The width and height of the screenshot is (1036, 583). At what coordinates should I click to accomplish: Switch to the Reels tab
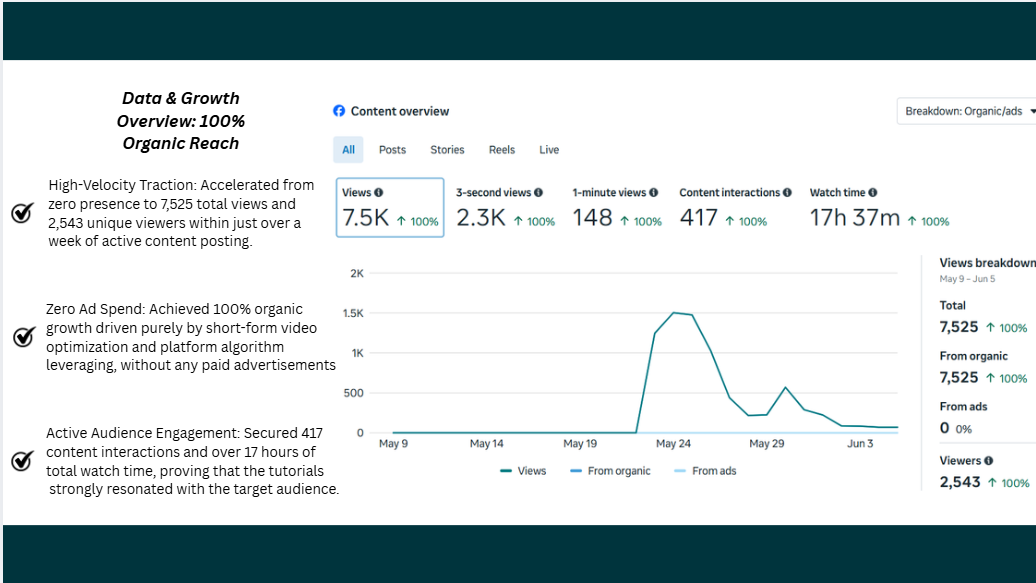[501, 150]
